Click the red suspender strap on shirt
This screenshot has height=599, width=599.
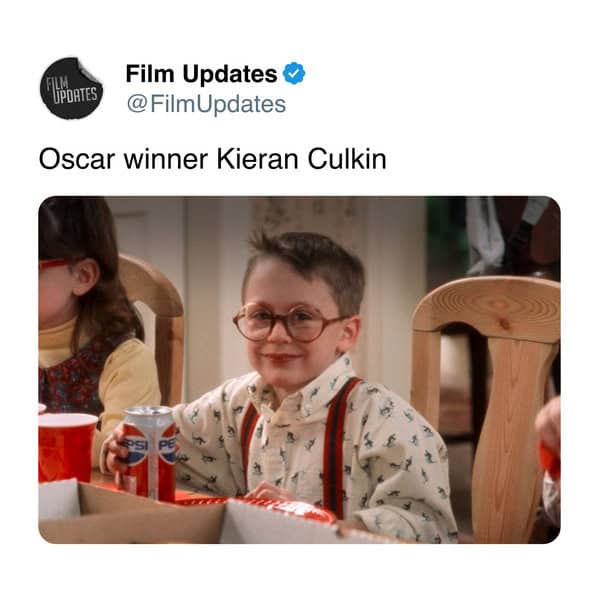(x=338, y=443)
